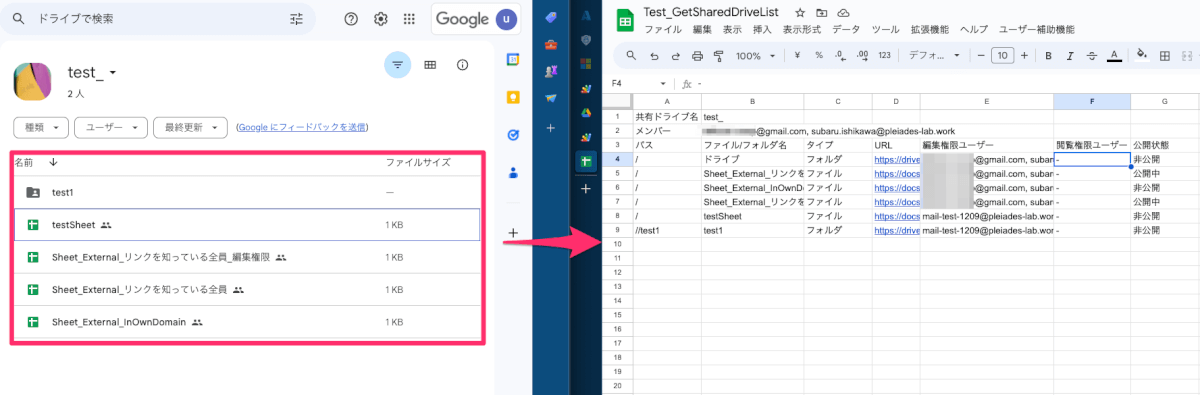Switch Drive to grid layout view
1200x395 pixels.
click(430, 65)
